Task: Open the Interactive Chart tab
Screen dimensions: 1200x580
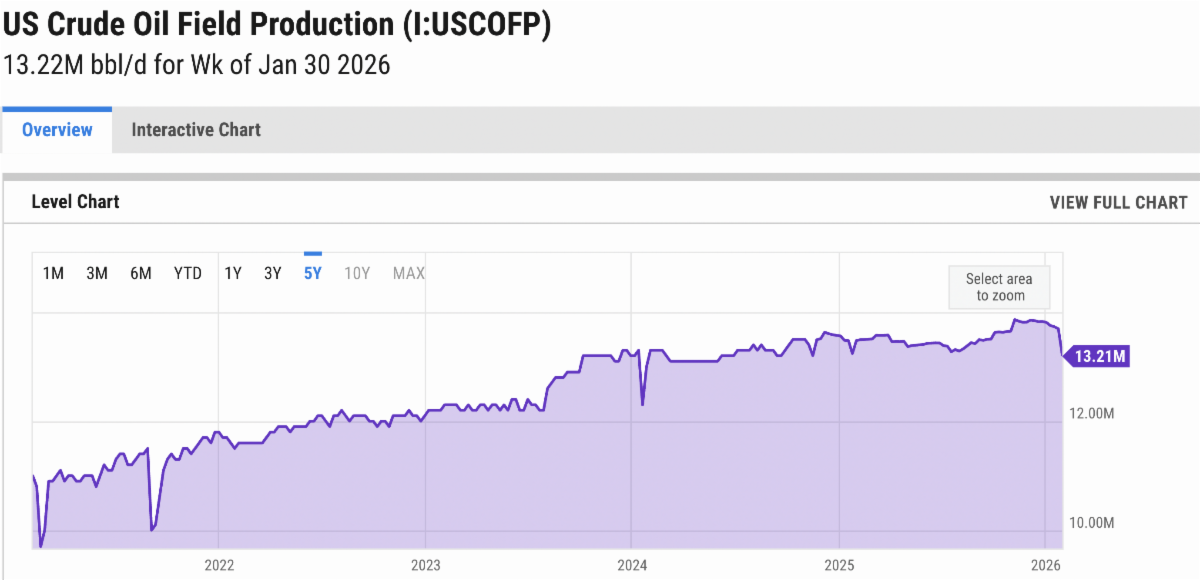Action: tap(196, 130)
